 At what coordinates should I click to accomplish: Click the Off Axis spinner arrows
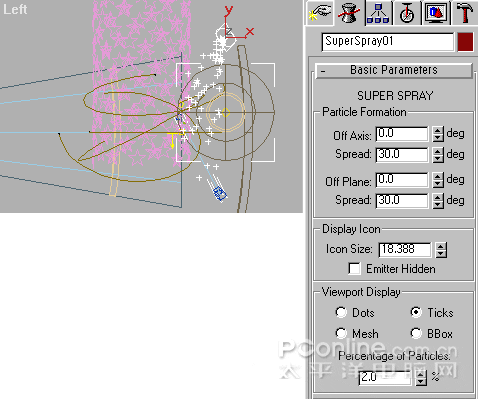[437, 134]
